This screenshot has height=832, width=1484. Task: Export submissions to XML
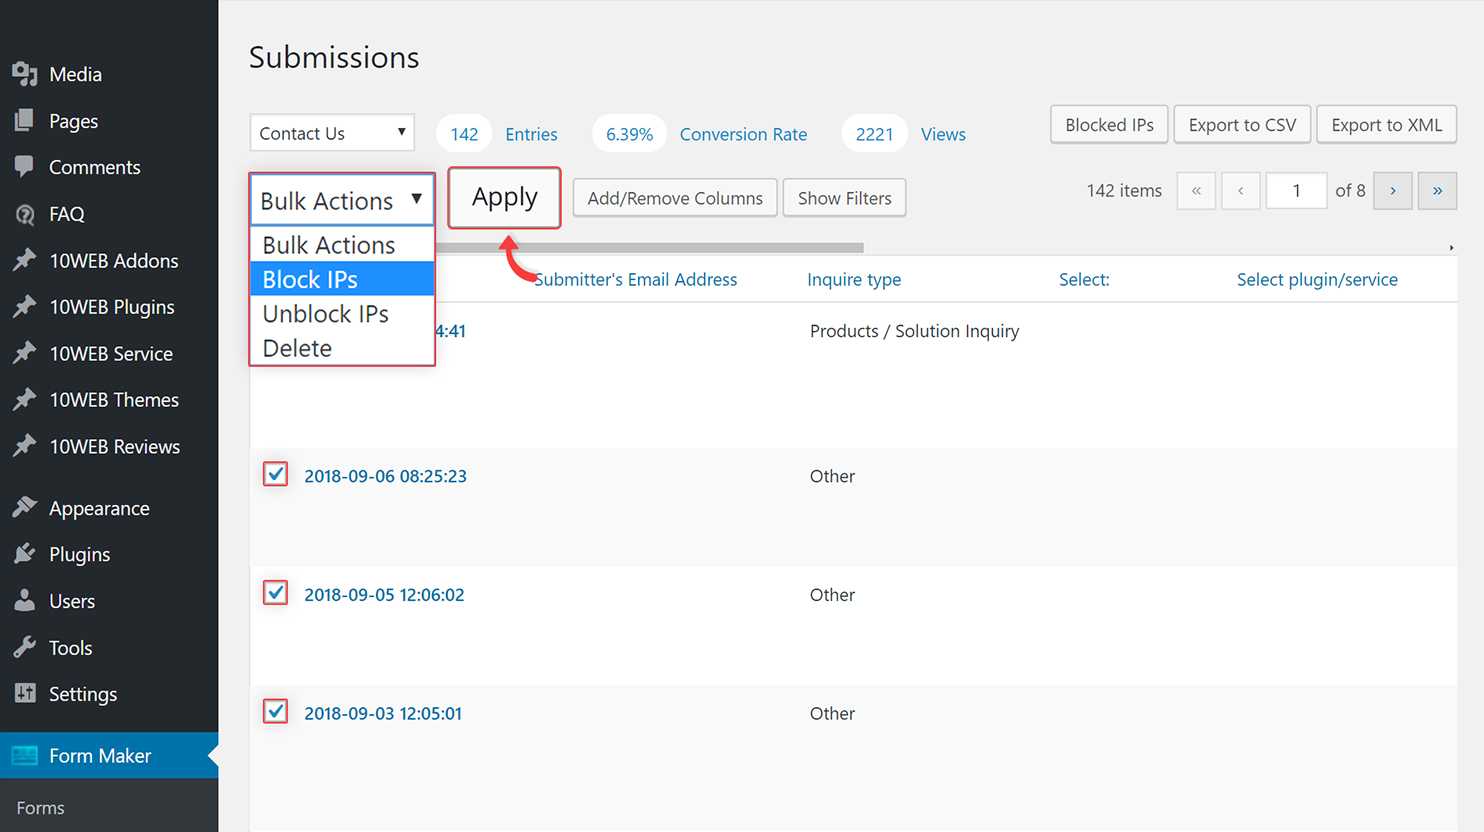click(1386, 125)
